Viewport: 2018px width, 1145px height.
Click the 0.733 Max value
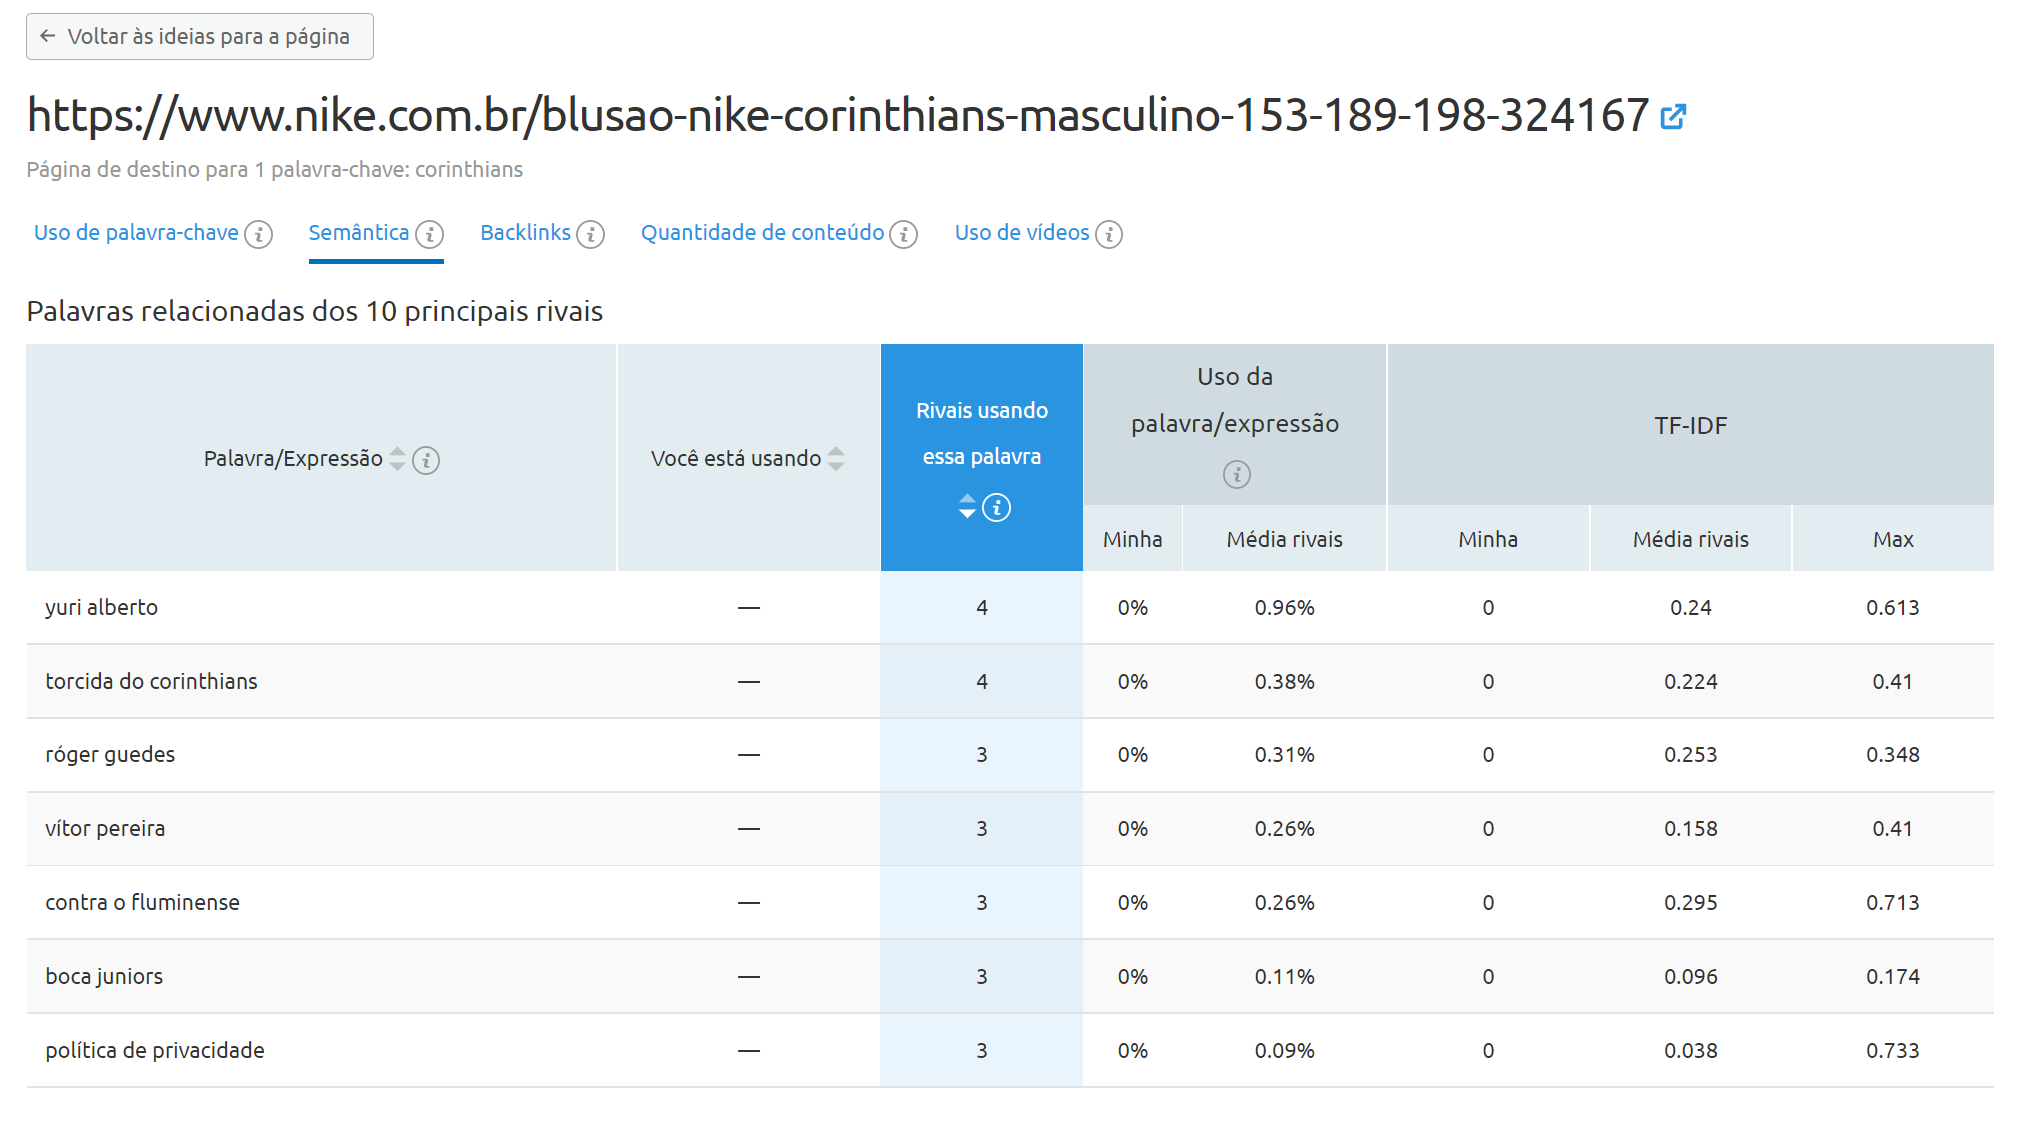point(1893,1051)
